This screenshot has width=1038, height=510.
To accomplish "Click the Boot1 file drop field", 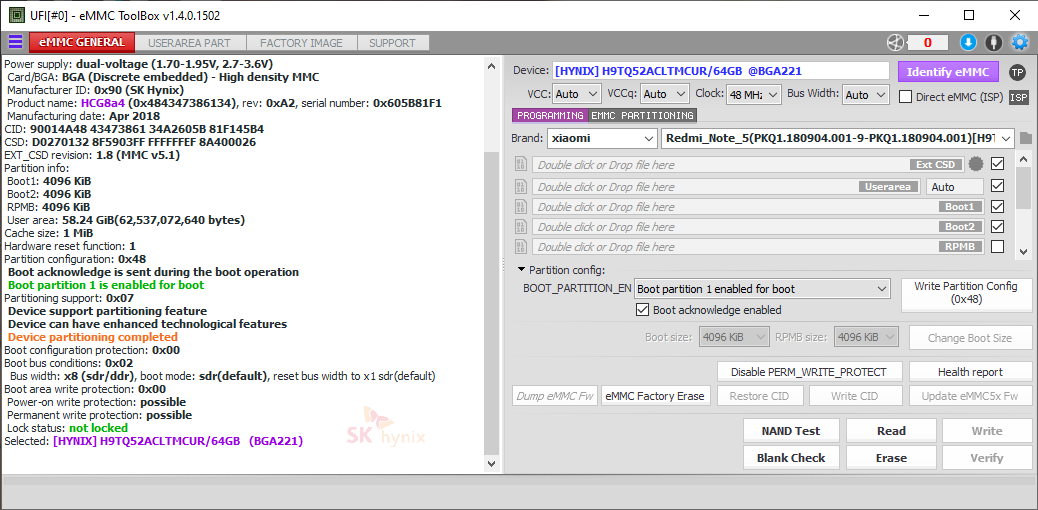I will tap(757, 207).
